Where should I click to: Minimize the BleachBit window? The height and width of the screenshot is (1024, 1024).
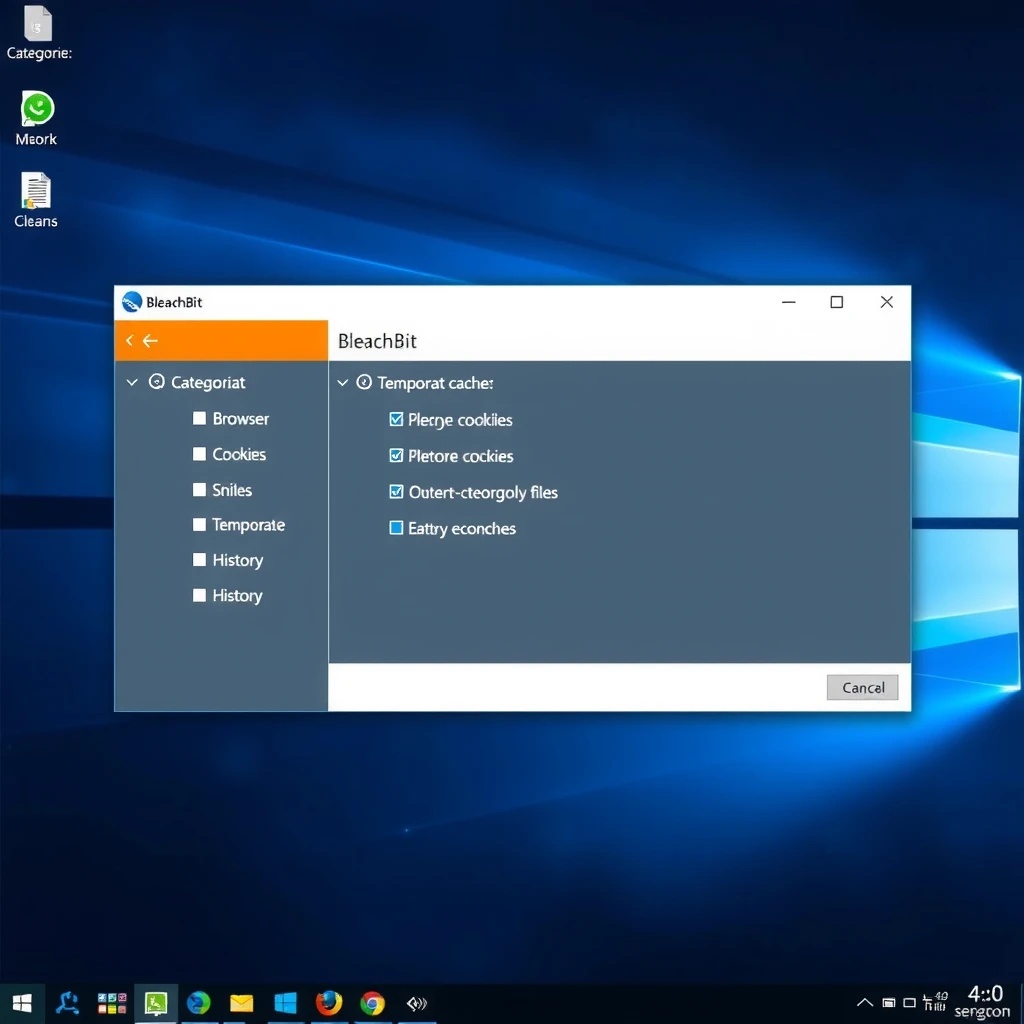788,302
